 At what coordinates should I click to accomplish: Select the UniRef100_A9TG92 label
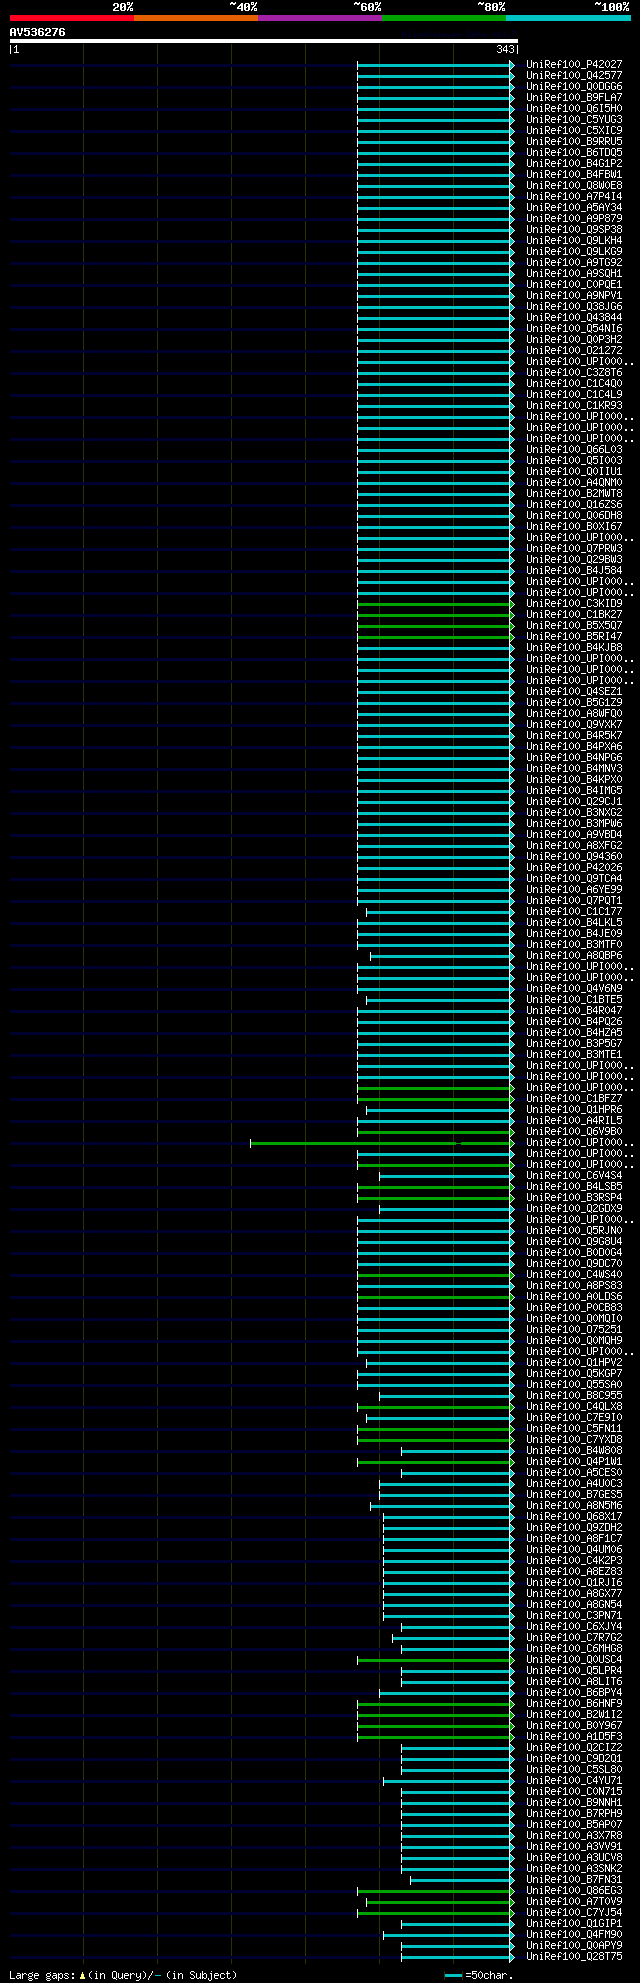click(x=574, y=262)
